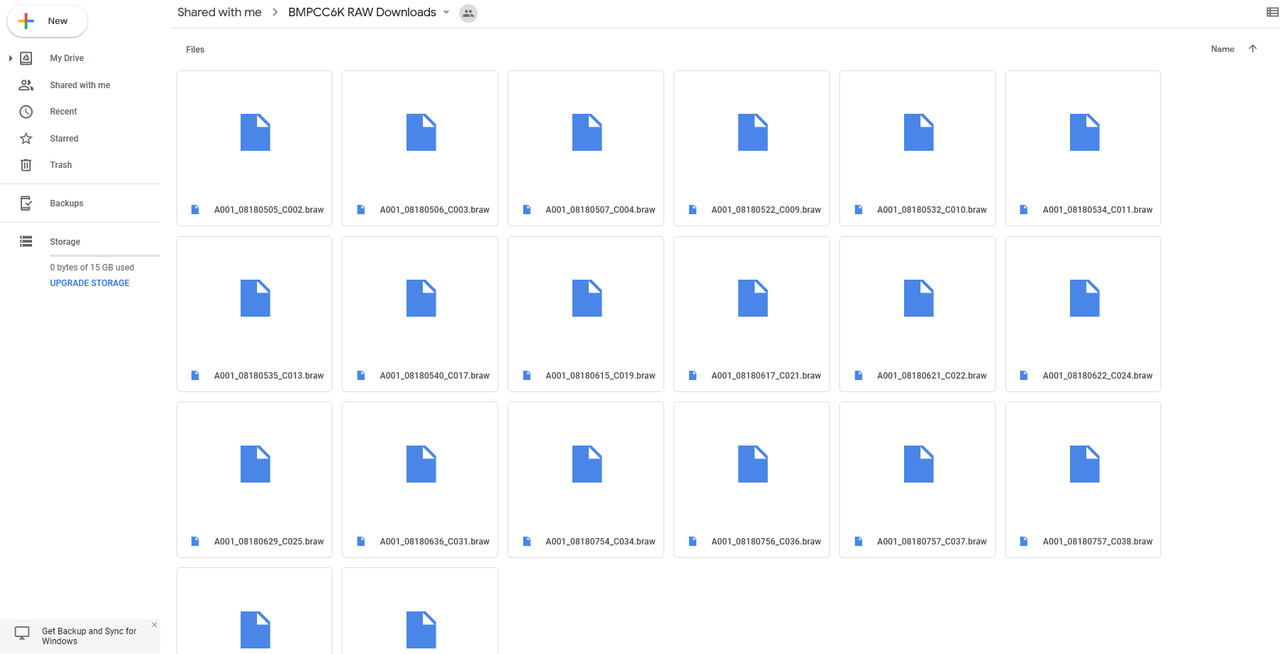Click the file name A001_08180522_C009.braw
This screenshot has width=1280, height=654.
point(766,210)
